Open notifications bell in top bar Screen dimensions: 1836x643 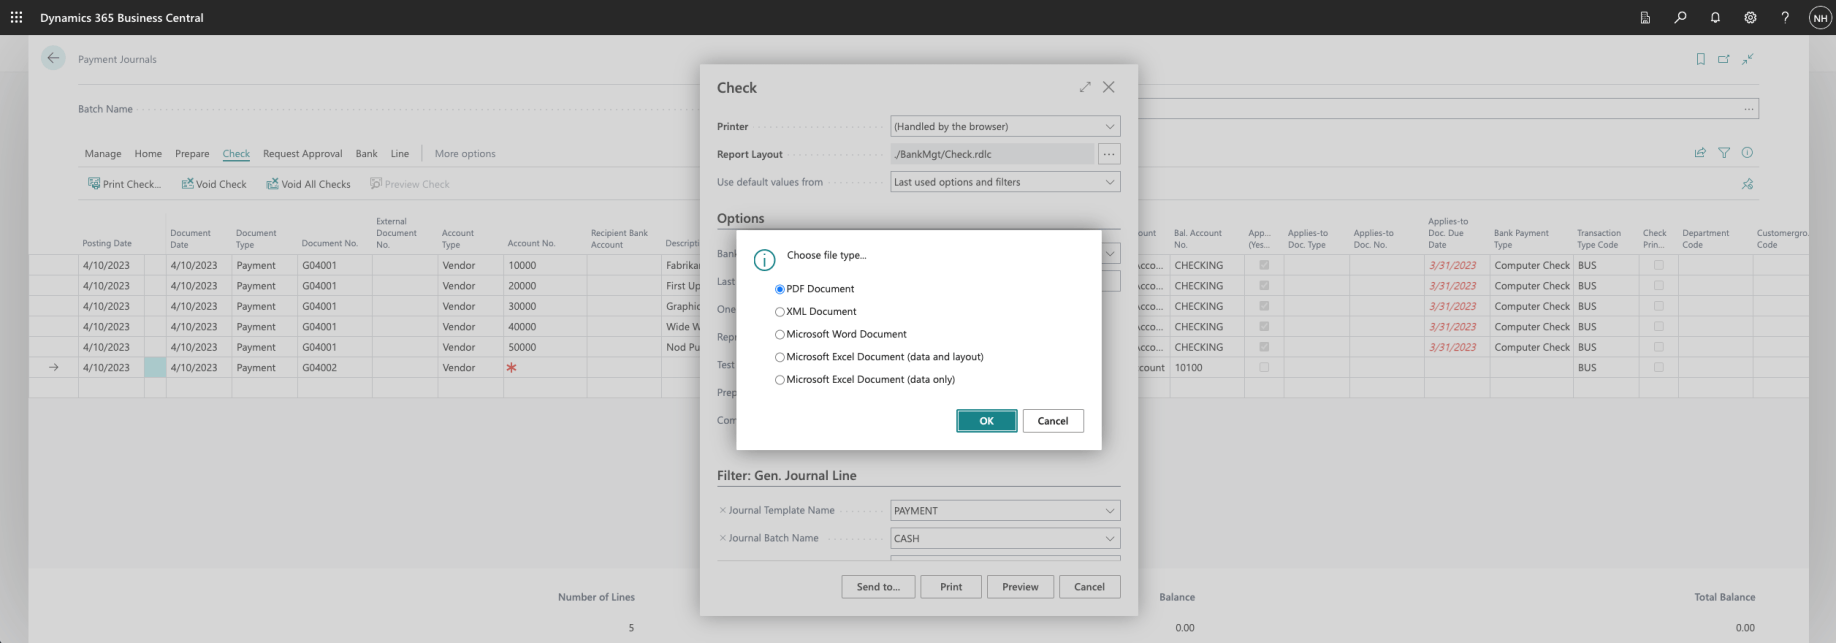[x=1715, y=17]
